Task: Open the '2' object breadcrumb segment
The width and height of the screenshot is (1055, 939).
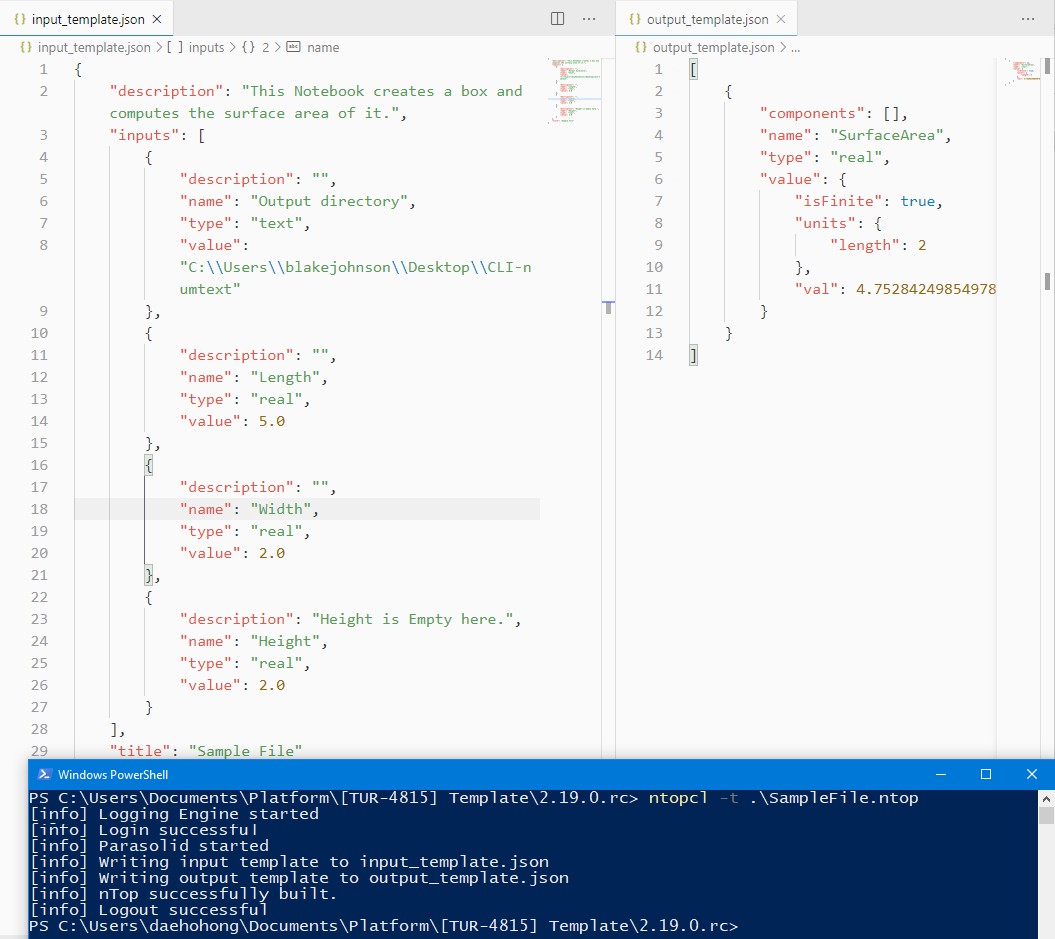Action: point(265,48)
